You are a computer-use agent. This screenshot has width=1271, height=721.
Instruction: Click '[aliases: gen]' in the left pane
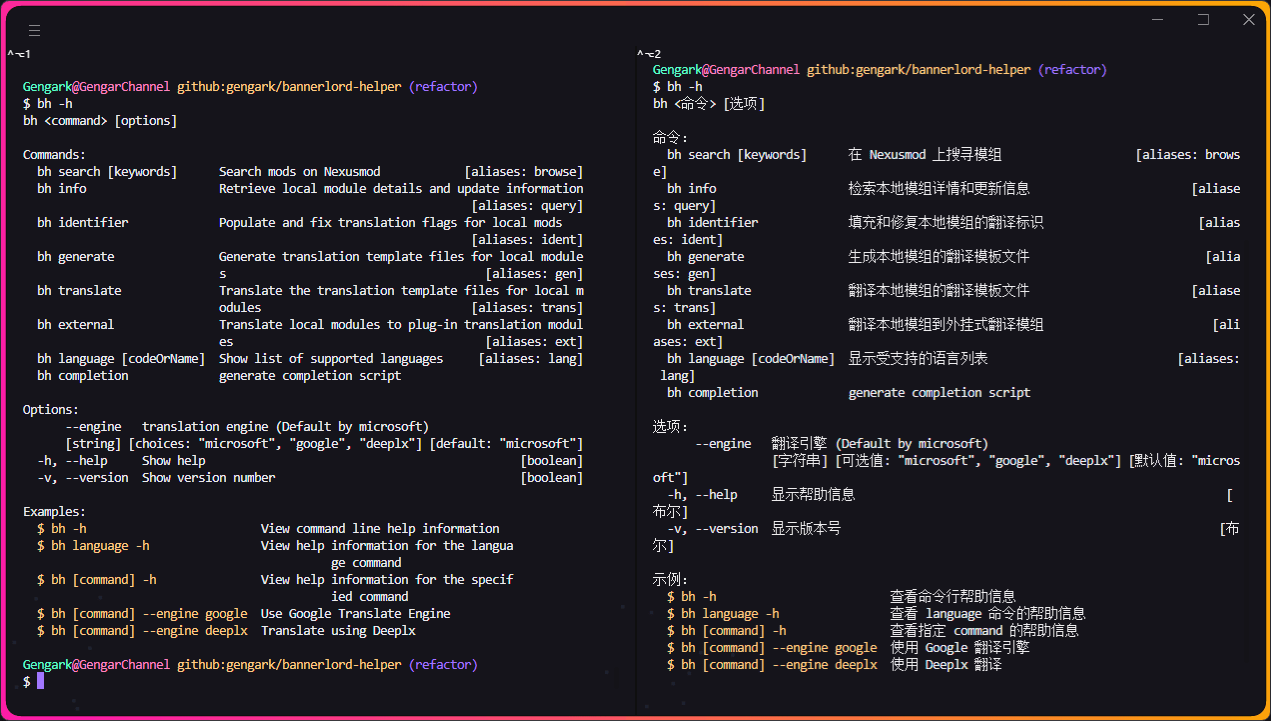pyautogui.click(x=534, y=274)
